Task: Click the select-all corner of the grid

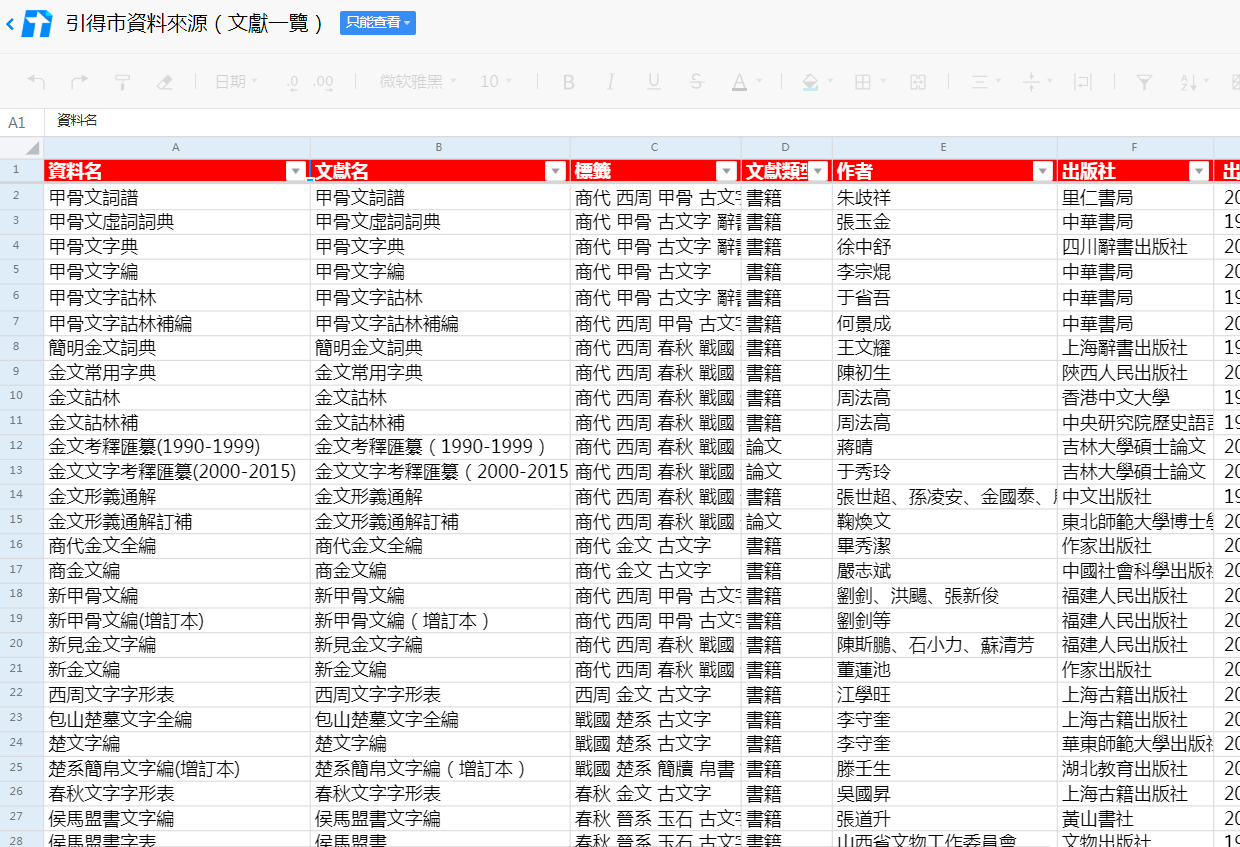Action: click(x=22, y=147)
